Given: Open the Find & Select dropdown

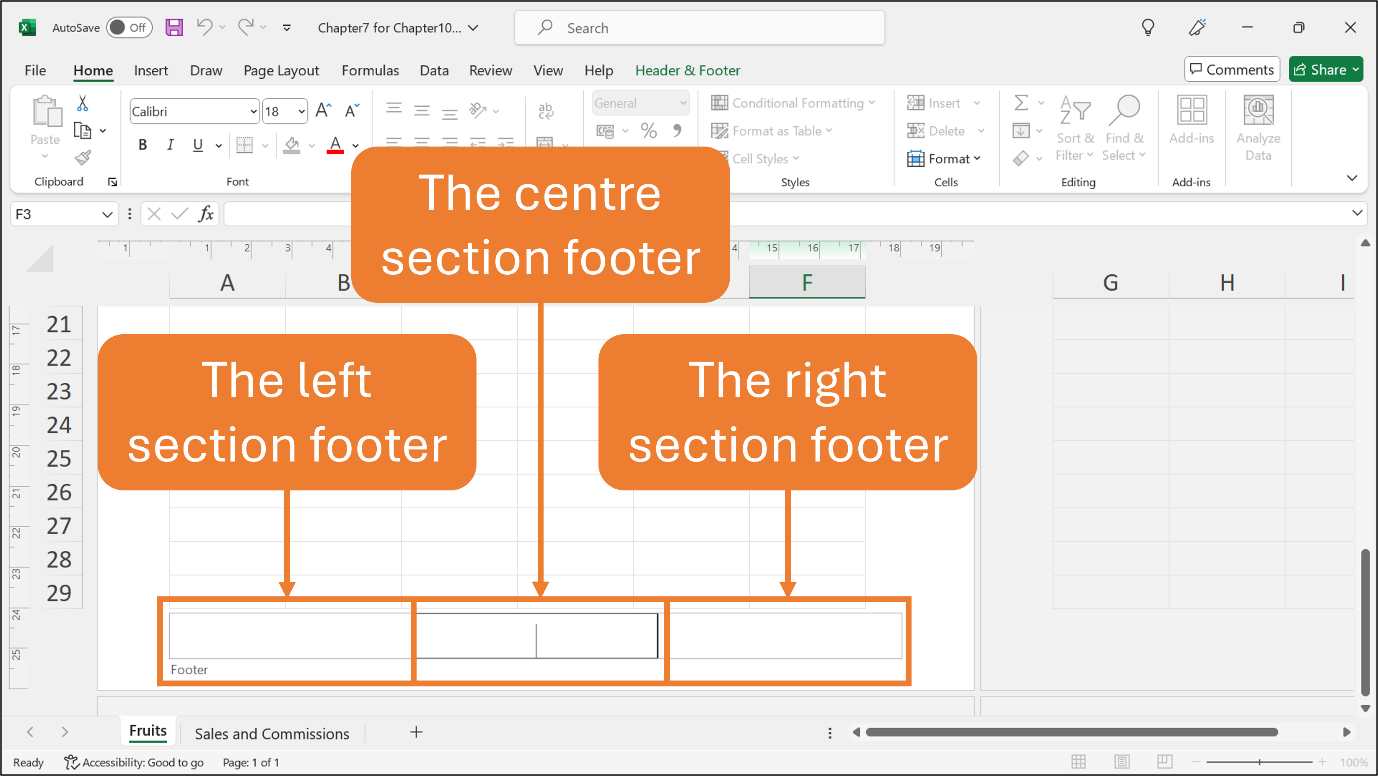Looking at the screenshot, I should [x=1124, y=128].
